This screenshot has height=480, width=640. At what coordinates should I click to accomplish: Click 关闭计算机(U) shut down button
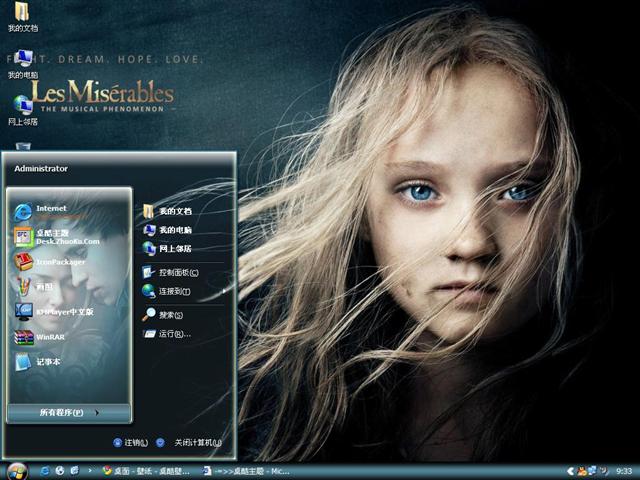coord(189,443)
